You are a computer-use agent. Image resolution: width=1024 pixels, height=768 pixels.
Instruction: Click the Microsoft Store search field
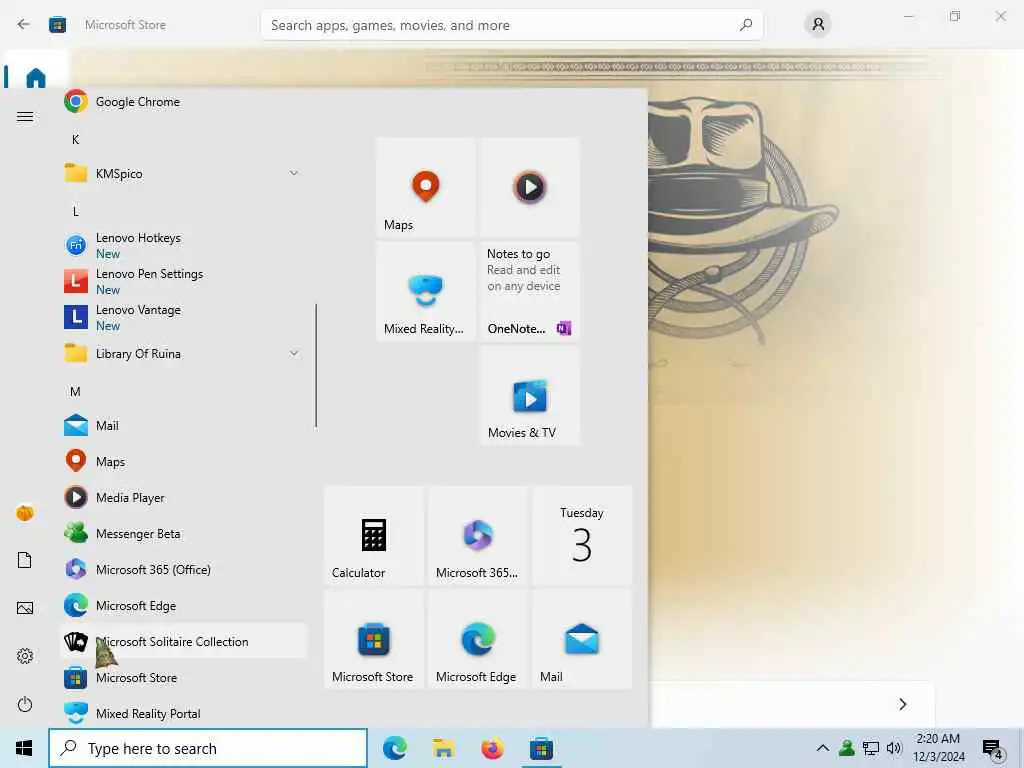pyautogui.click(x=511, y=25)
